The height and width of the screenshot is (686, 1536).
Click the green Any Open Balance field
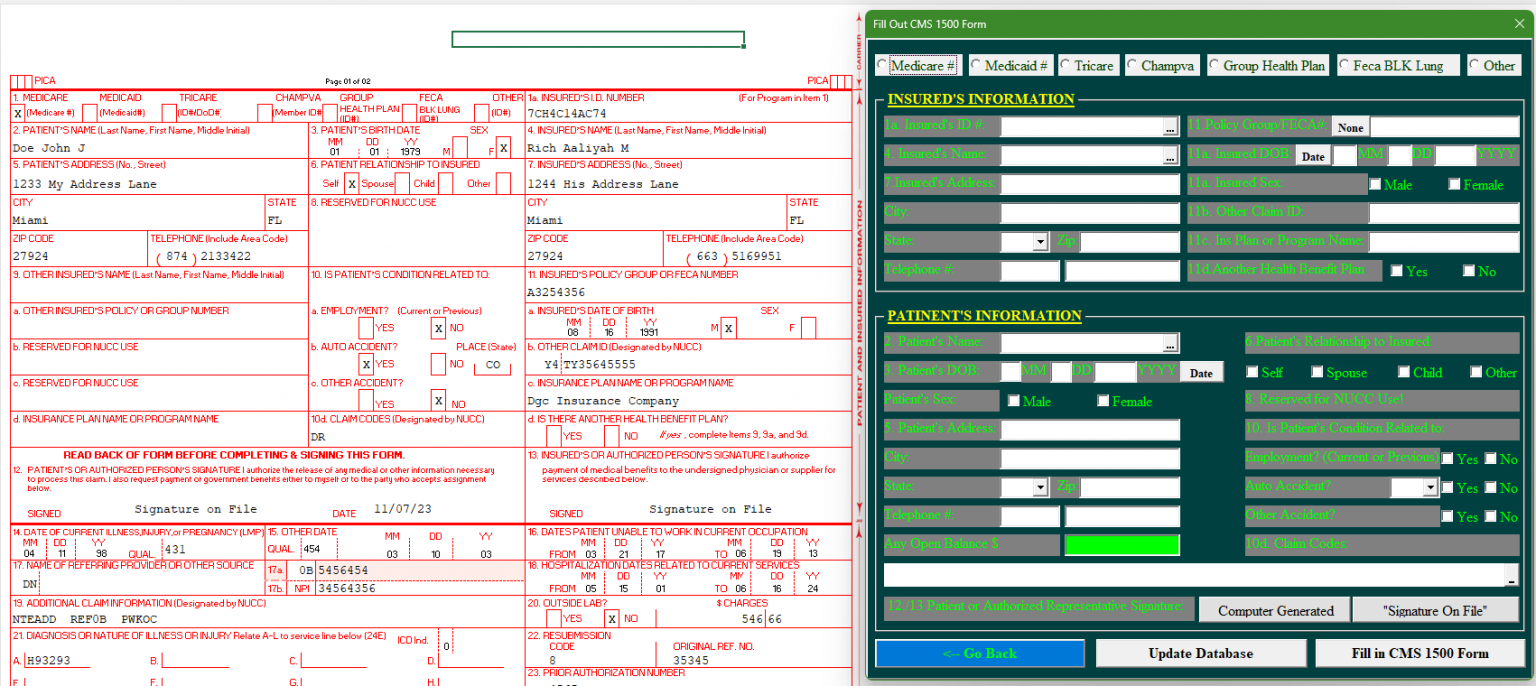coord(1121,545)
